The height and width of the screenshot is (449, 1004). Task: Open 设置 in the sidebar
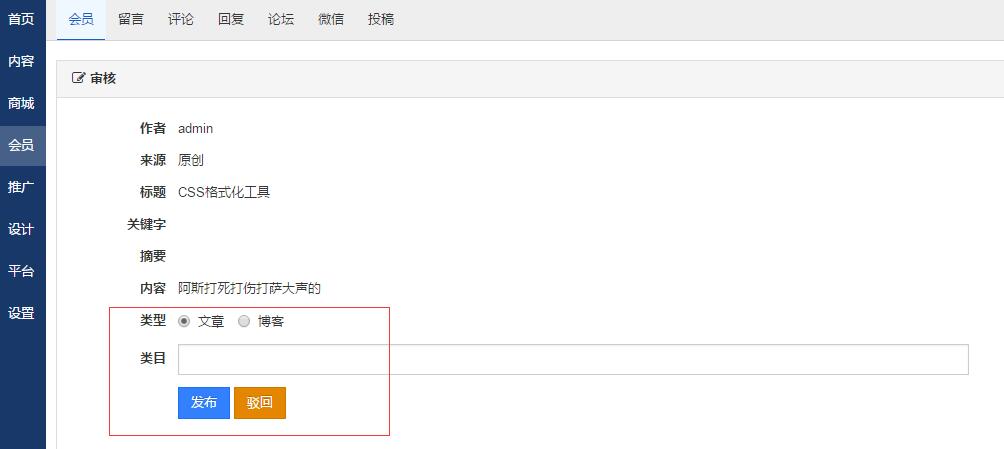(x=21, y=313)
